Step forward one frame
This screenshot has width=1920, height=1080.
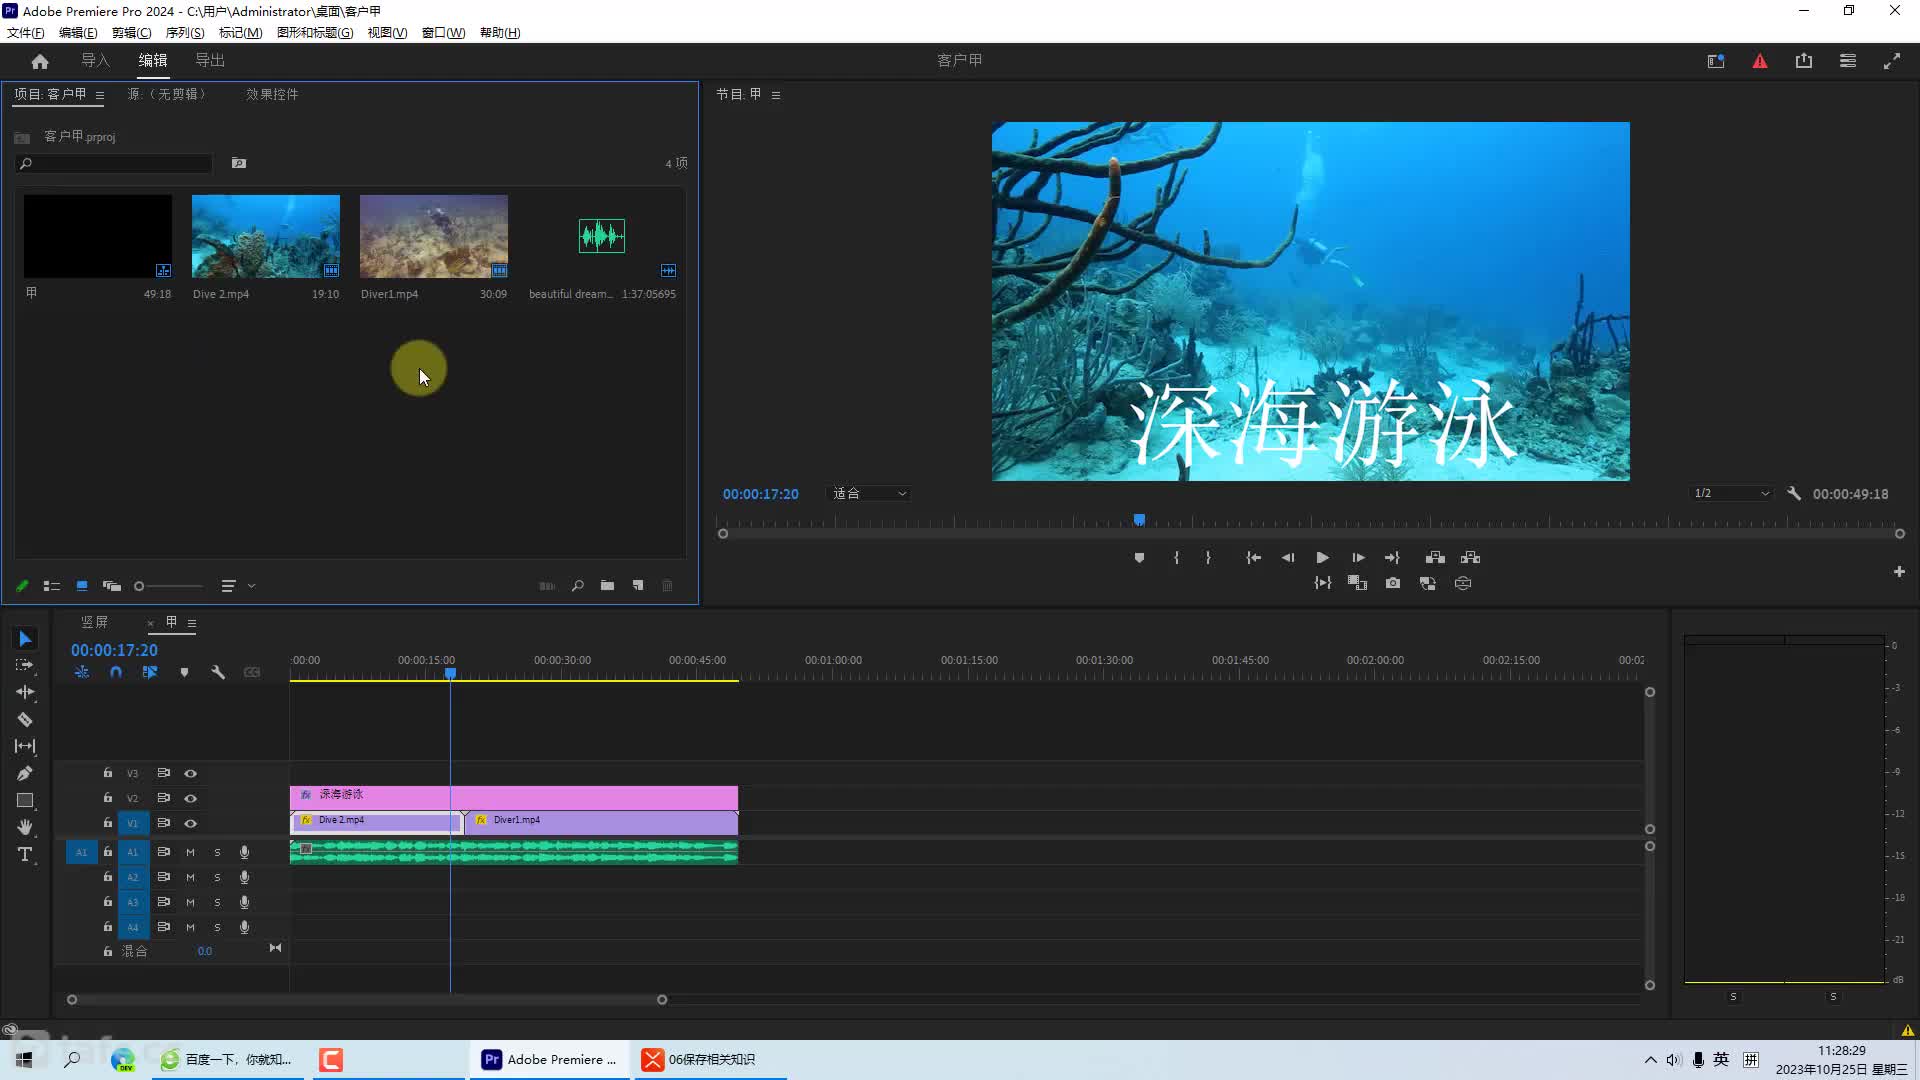[1357, 558]
